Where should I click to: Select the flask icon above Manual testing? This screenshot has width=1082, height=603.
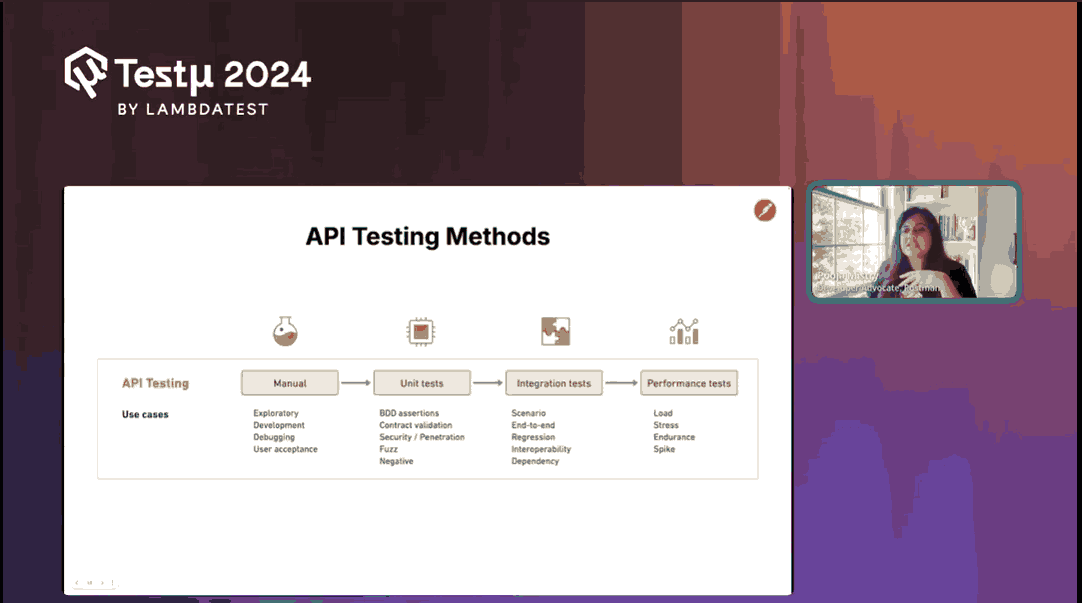coord(287,330)
